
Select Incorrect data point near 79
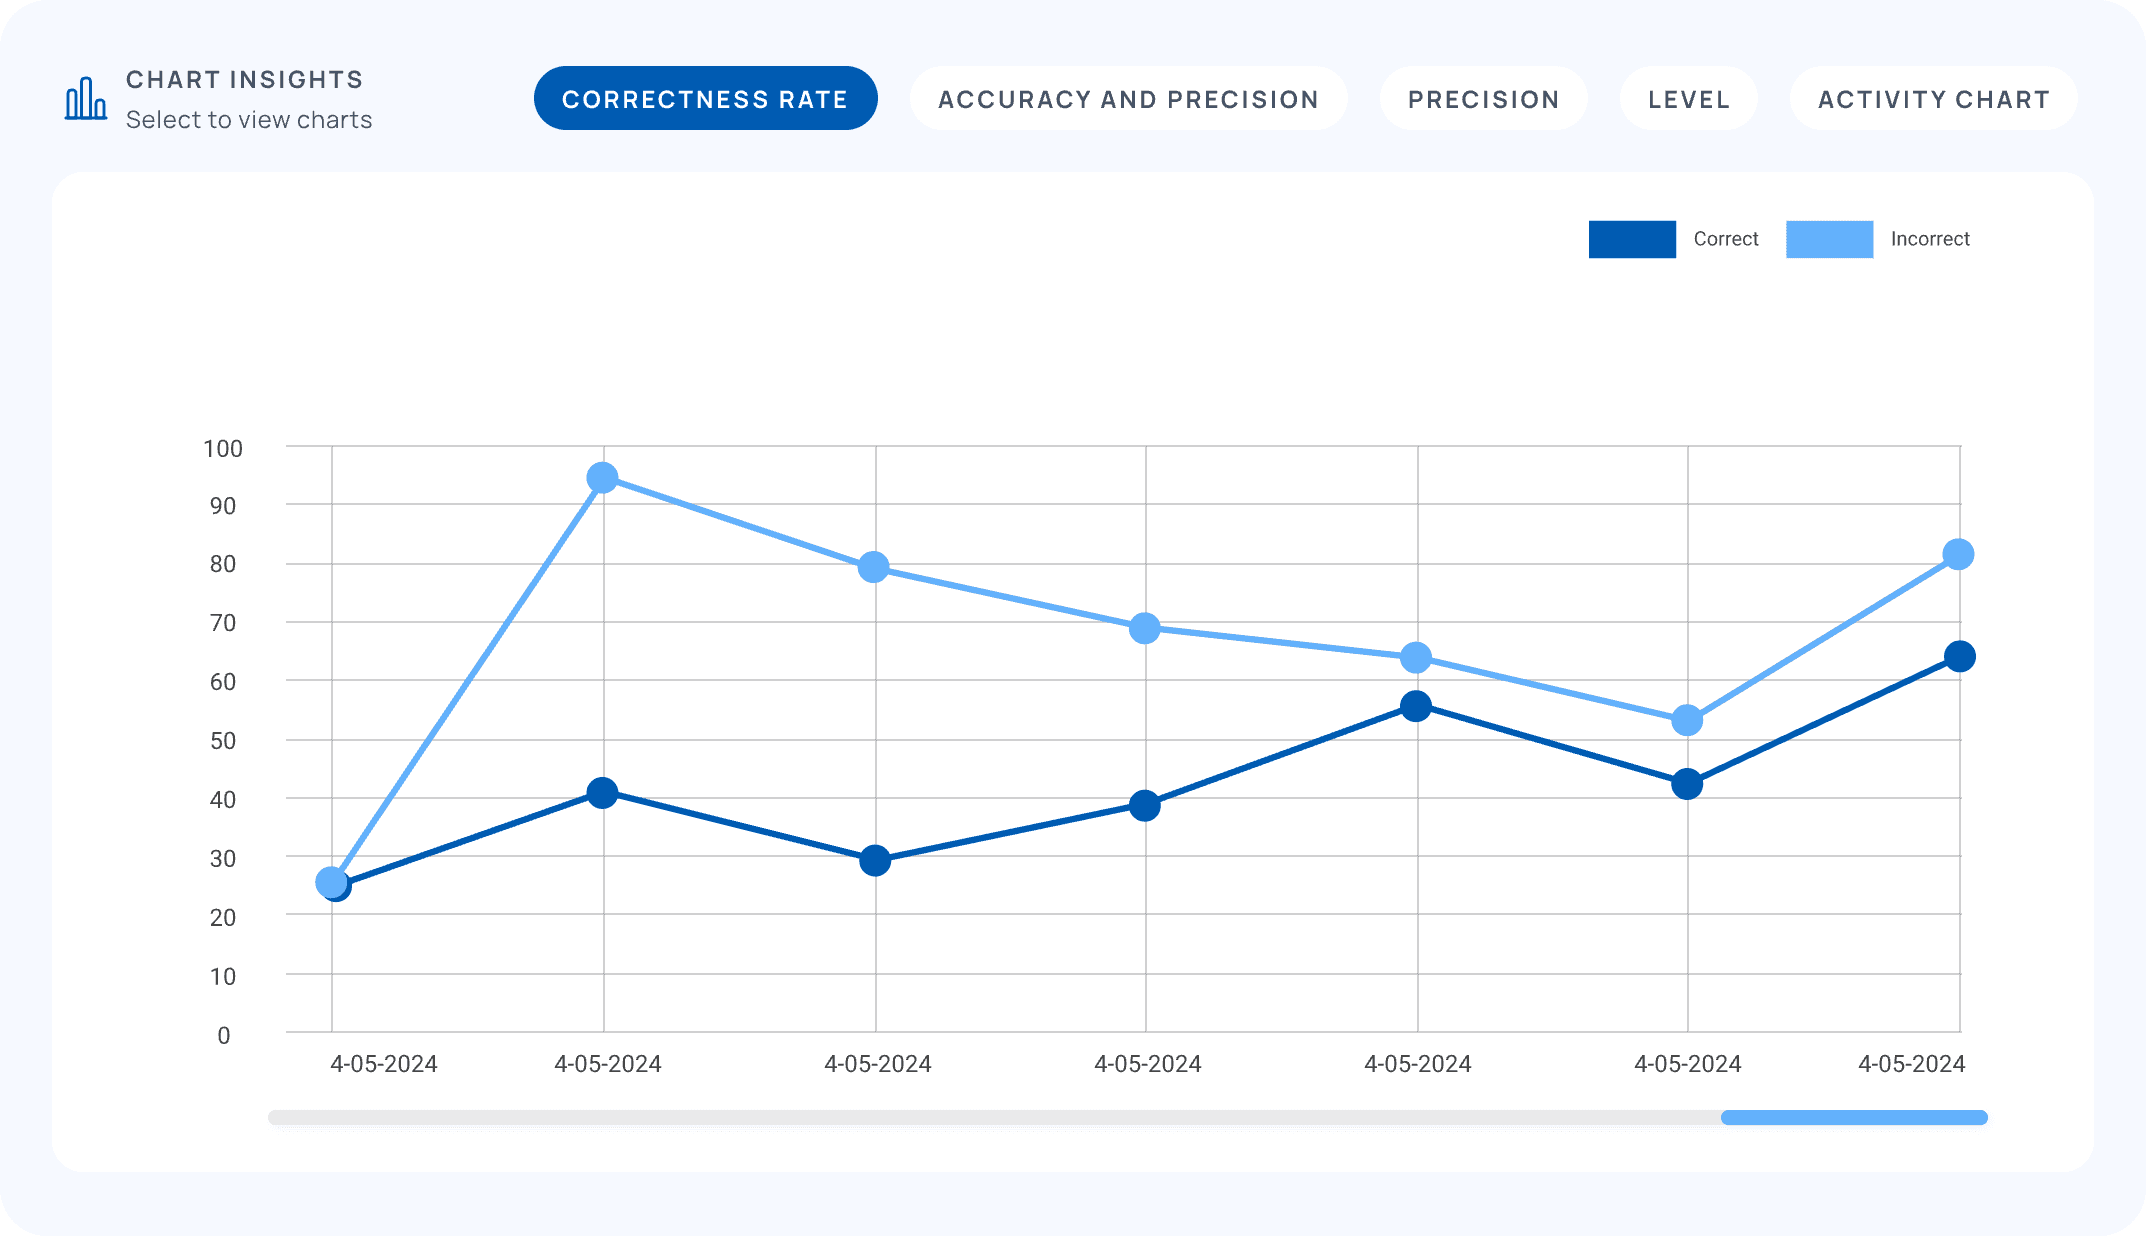click(874, 567)
